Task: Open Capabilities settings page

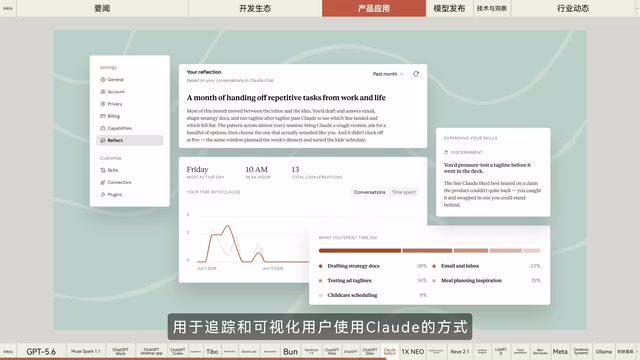Action: 130,128
